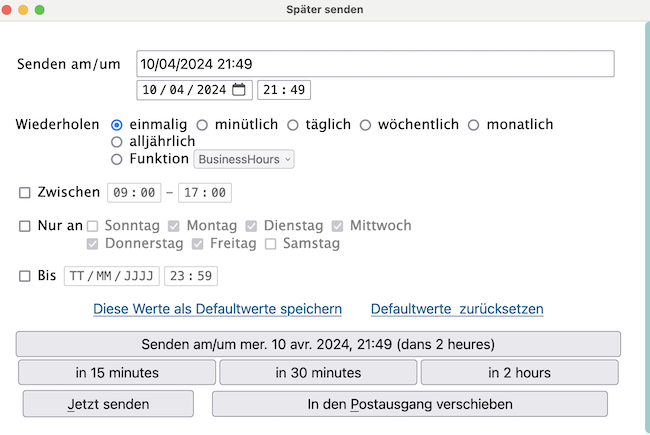Select the einmalig repeat option
Image resolution: width=650 pixels, height=435 pixels.
(x=117, y=125)
